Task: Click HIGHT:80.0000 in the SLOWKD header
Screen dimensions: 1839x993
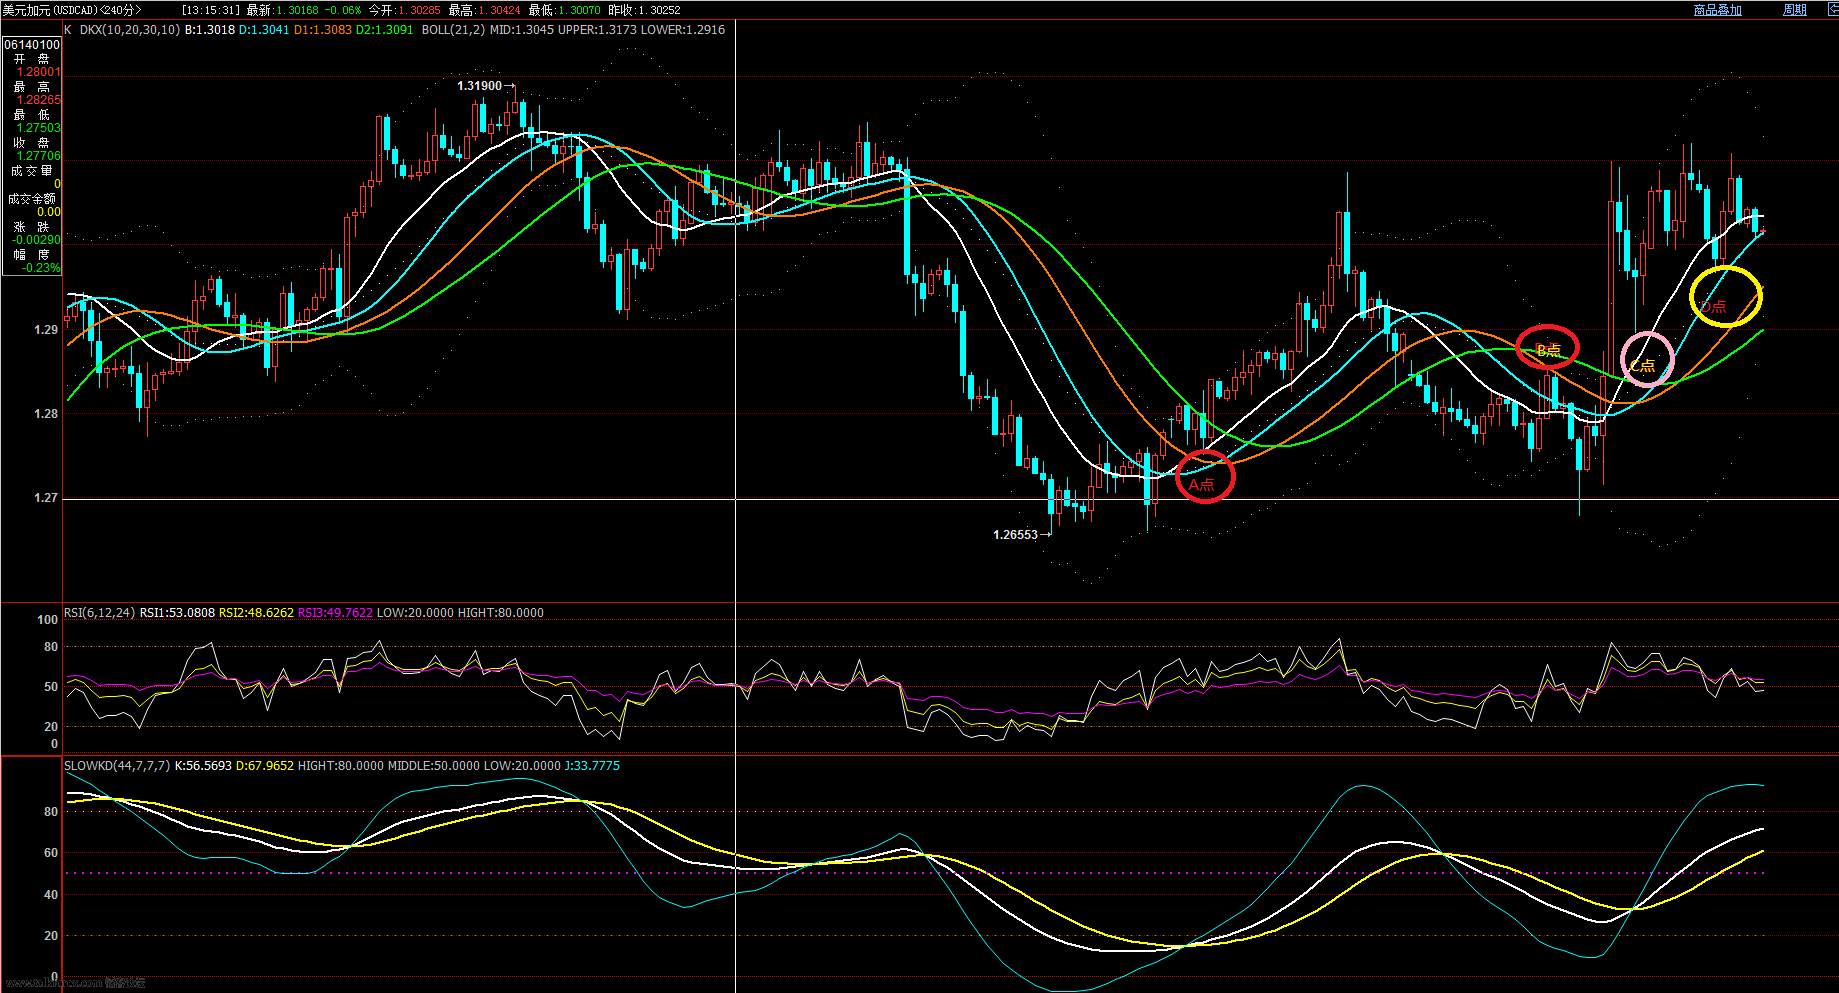Action: pos(340,766)
